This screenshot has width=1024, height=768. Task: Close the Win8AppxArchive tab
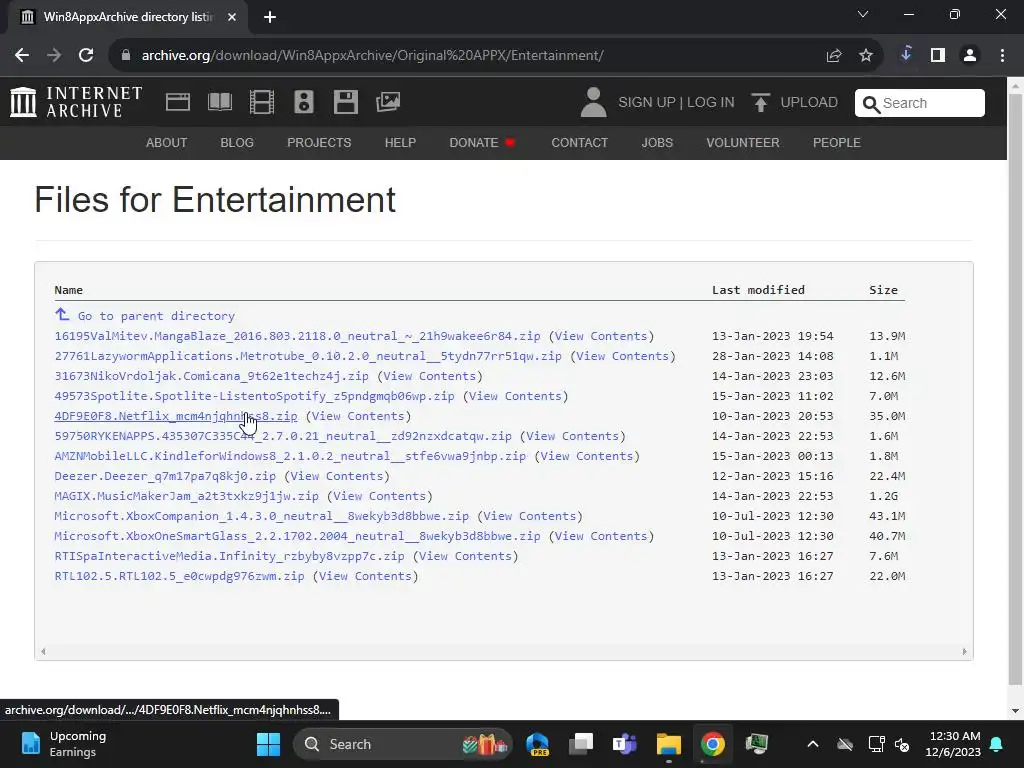pyautogui.click(x=232, y=17)
